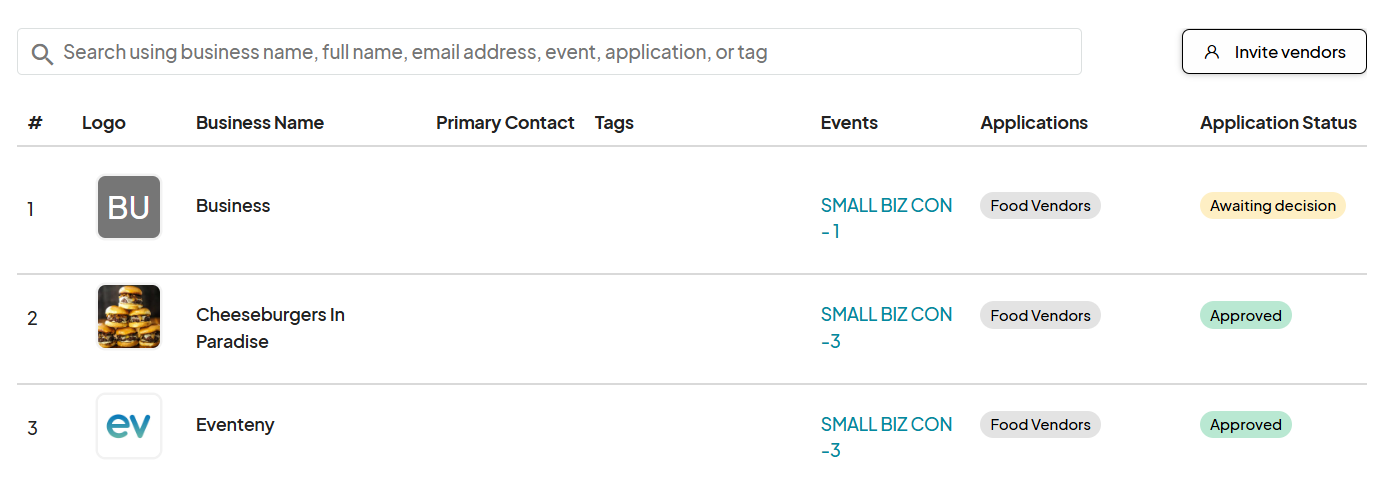Focus the vendor search field

[x=560, y=52]
